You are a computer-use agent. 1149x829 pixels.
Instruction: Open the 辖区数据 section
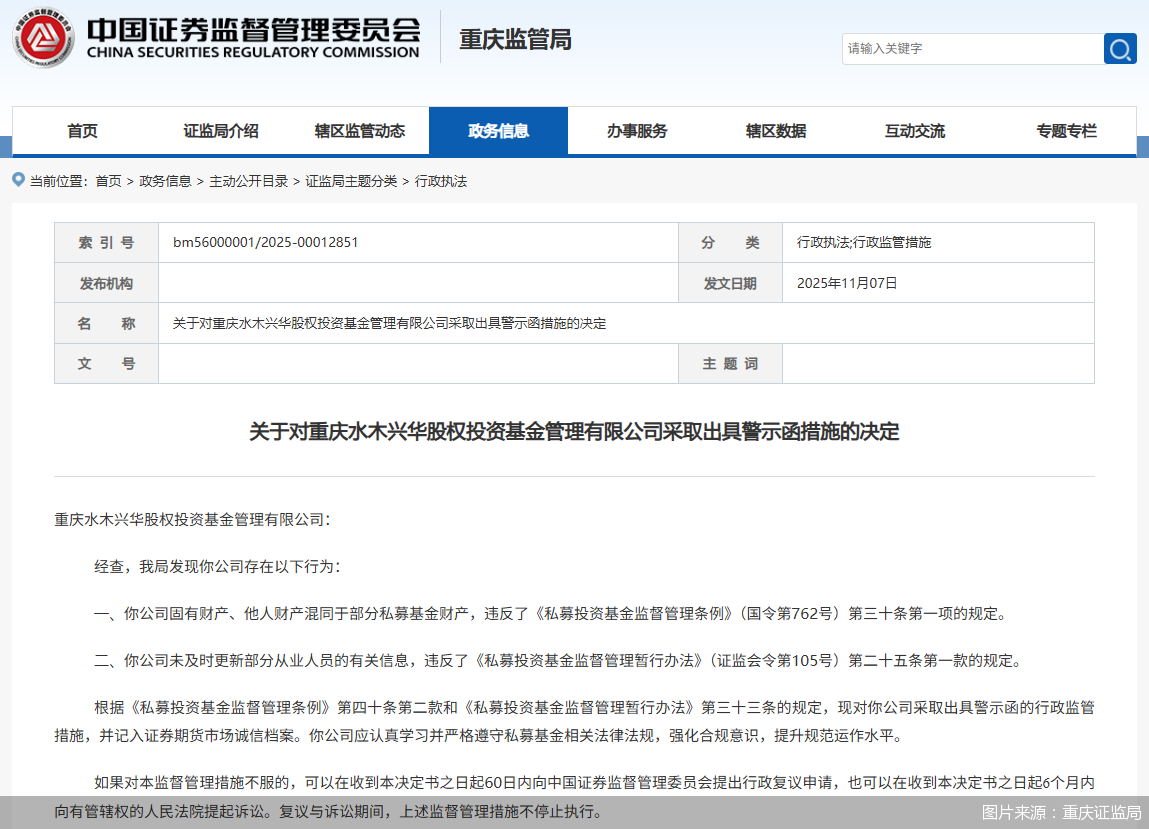coord(776,130)
